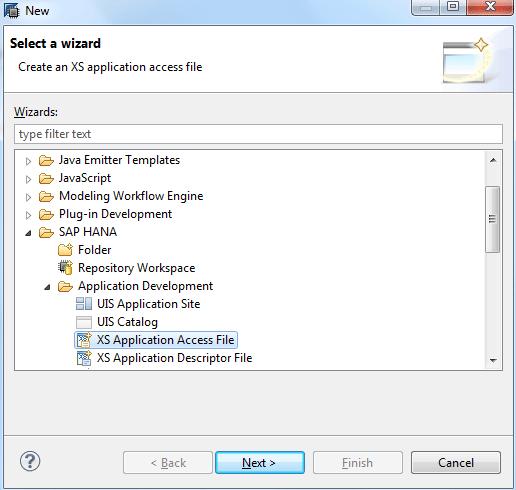
Task: Click the Plug-in Development folder icon
Action: pos(46,215)
